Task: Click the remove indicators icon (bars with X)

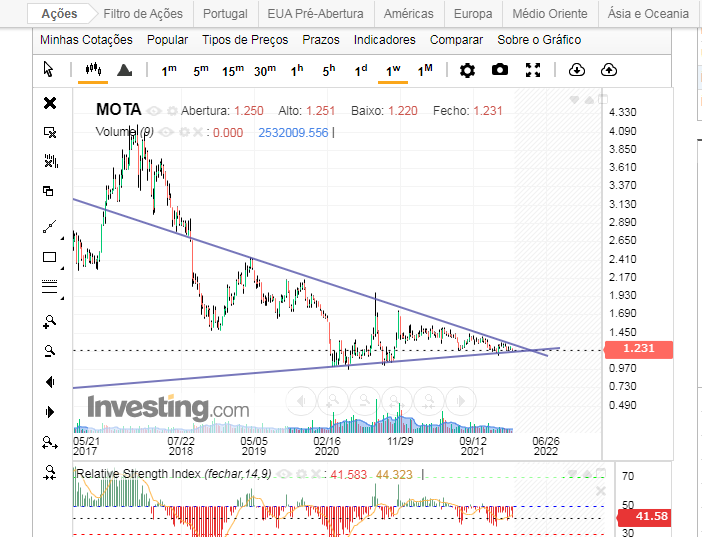Action: (51, 161)
